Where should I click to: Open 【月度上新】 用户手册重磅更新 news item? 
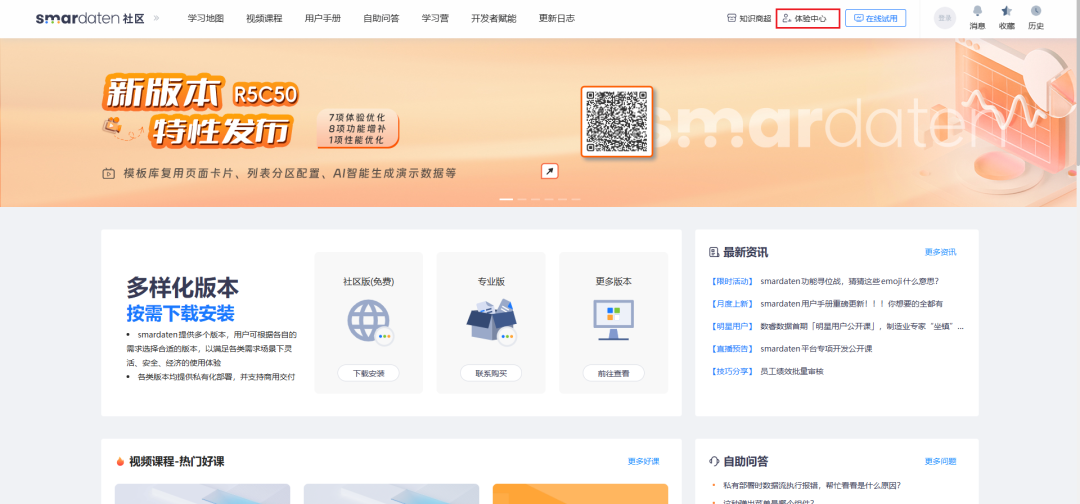tap(826, 303)
